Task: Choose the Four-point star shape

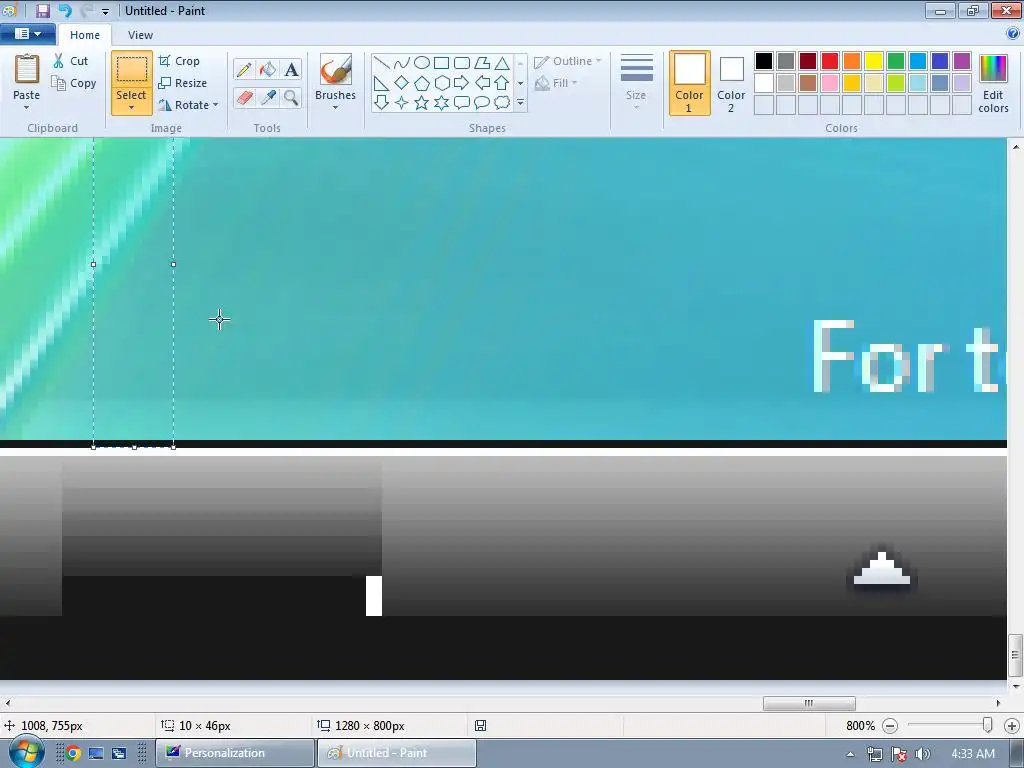Action: tap(402, 103)
